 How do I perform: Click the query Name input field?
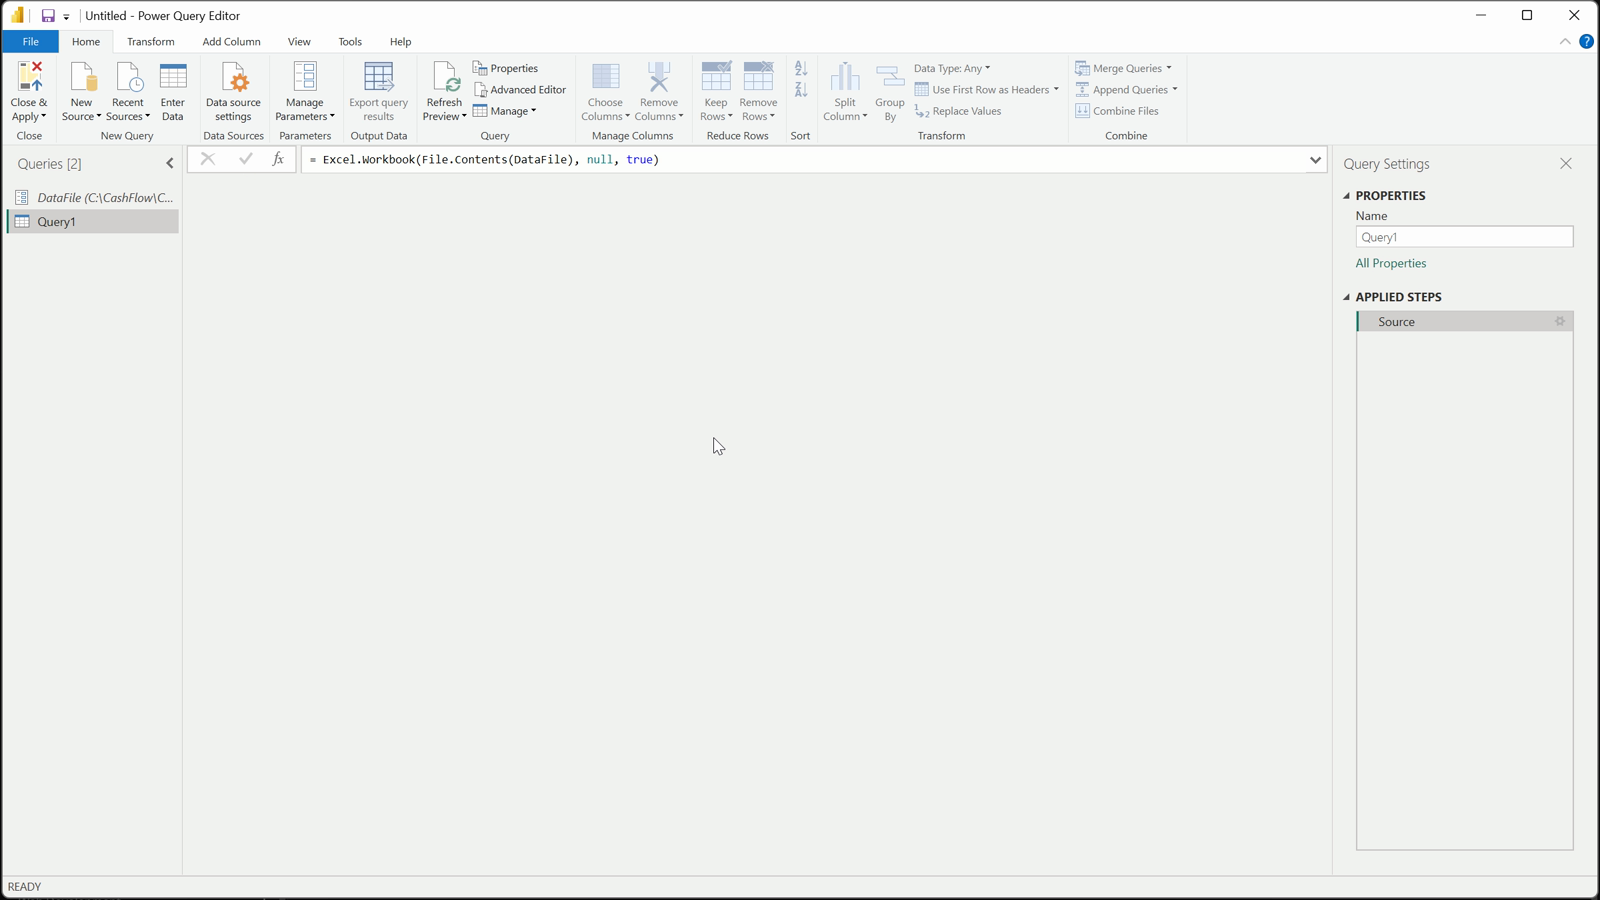click(x=1464, y=237)
